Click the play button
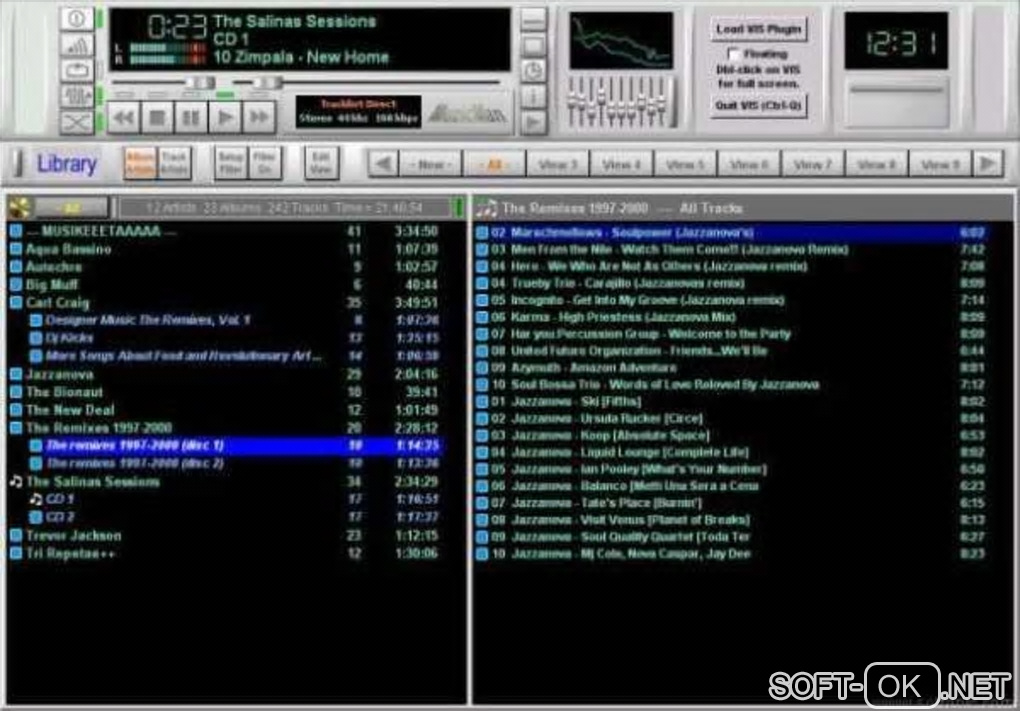The image size is (1020, 711). click(225, 118)
